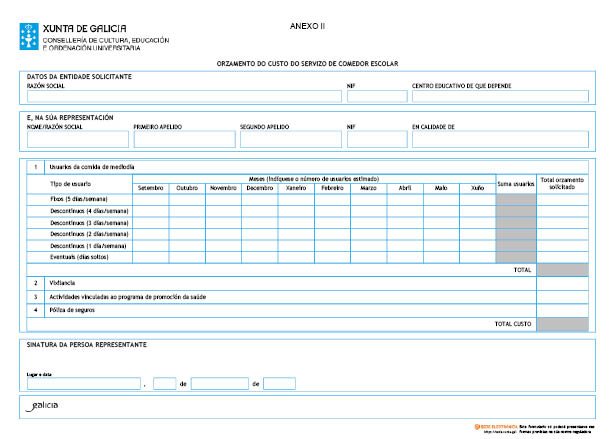The width and height of the screenshot is (615, 439).
Task: Click the Setembro cell for Fixos users
Action: coord(150,199)
